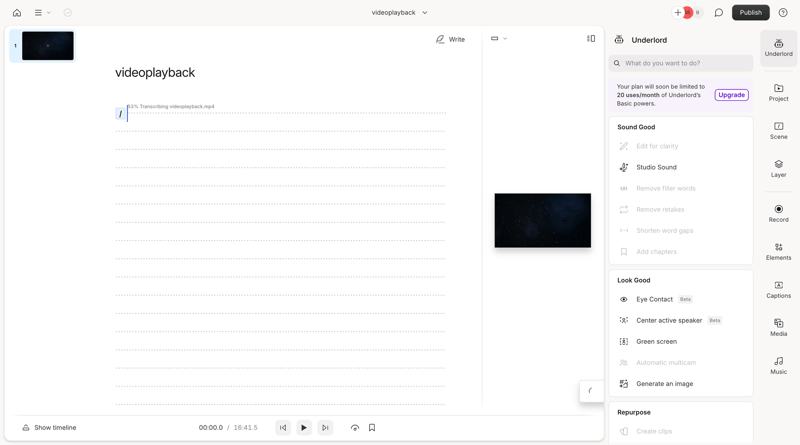Select scene 1 thumbnail
The width and height of the screenshot is (800, 445).
tap(47, 46)
